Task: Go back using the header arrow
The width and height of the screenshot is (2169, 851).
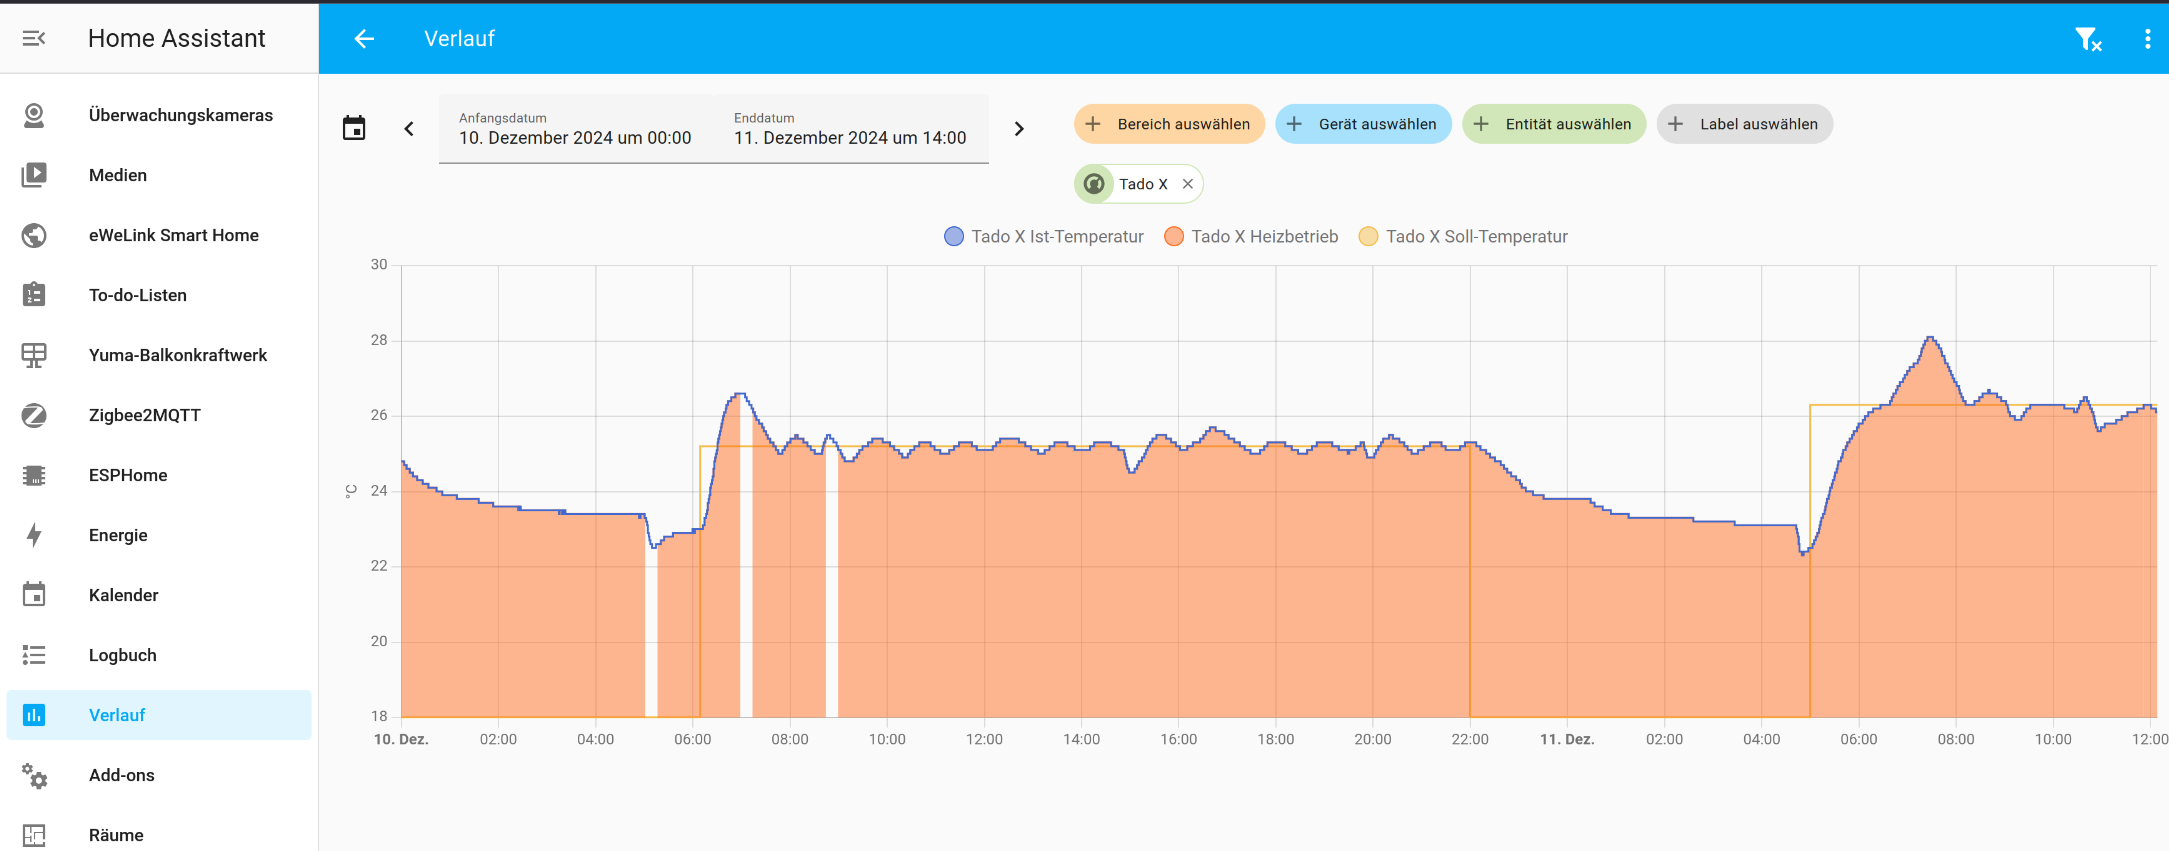Action: click(364, 39)
